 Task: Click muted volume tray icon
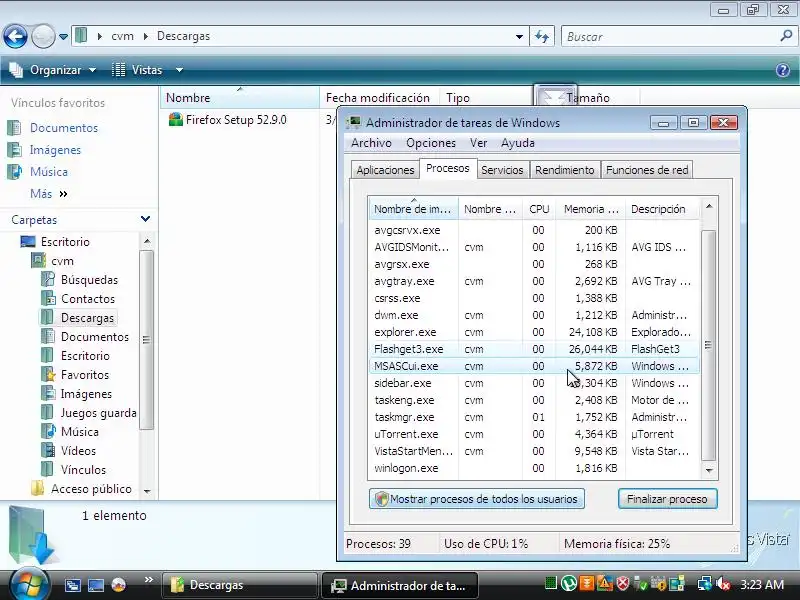[723, 583]
